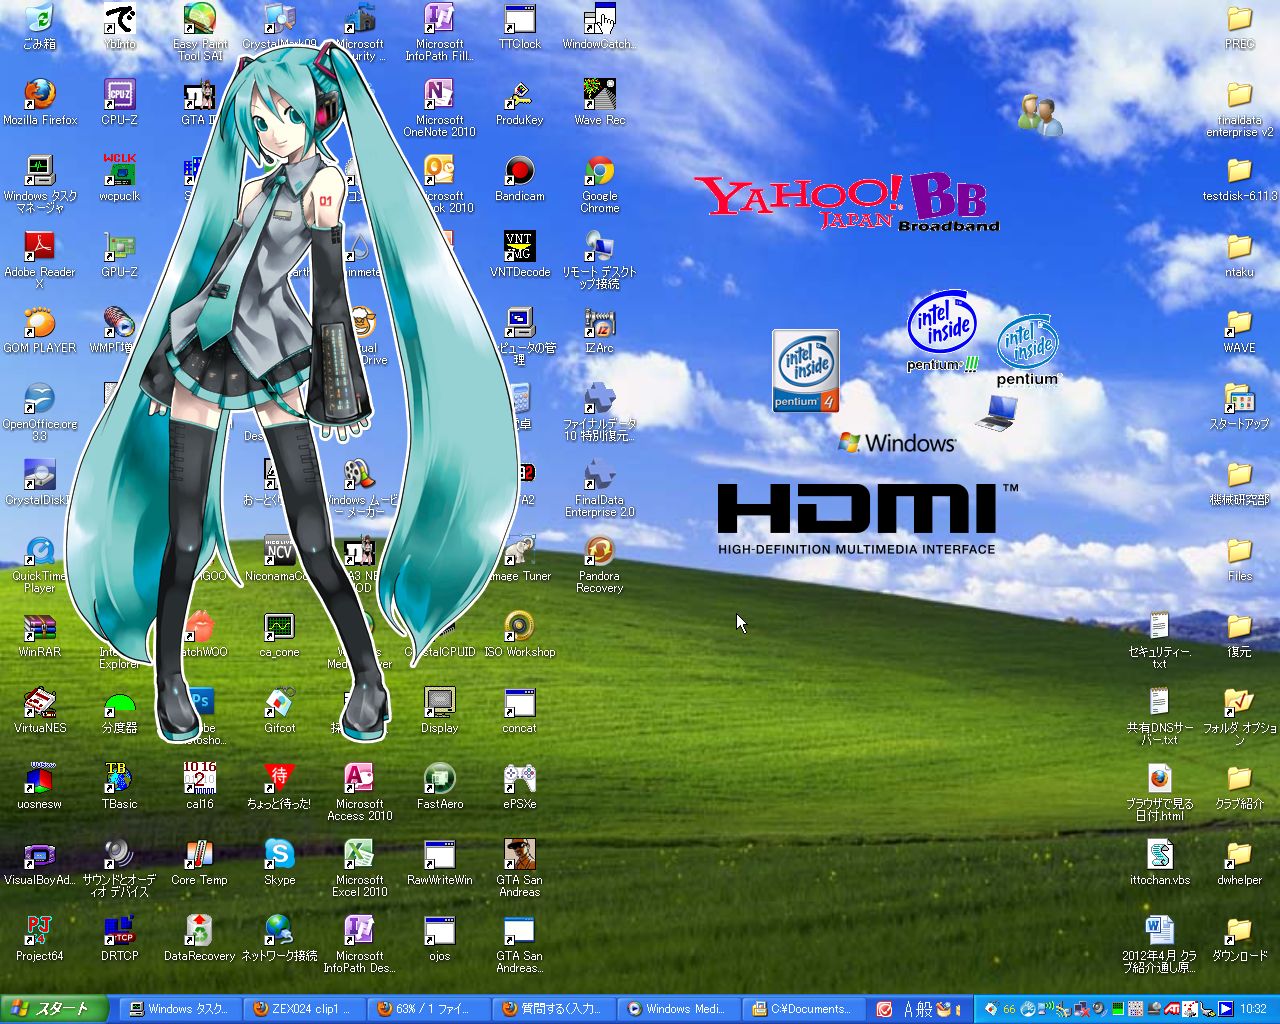The image size is (1280, 1024).
Task: Launch Microsoft OneNote 2010 icon
Action: point(440,108)
